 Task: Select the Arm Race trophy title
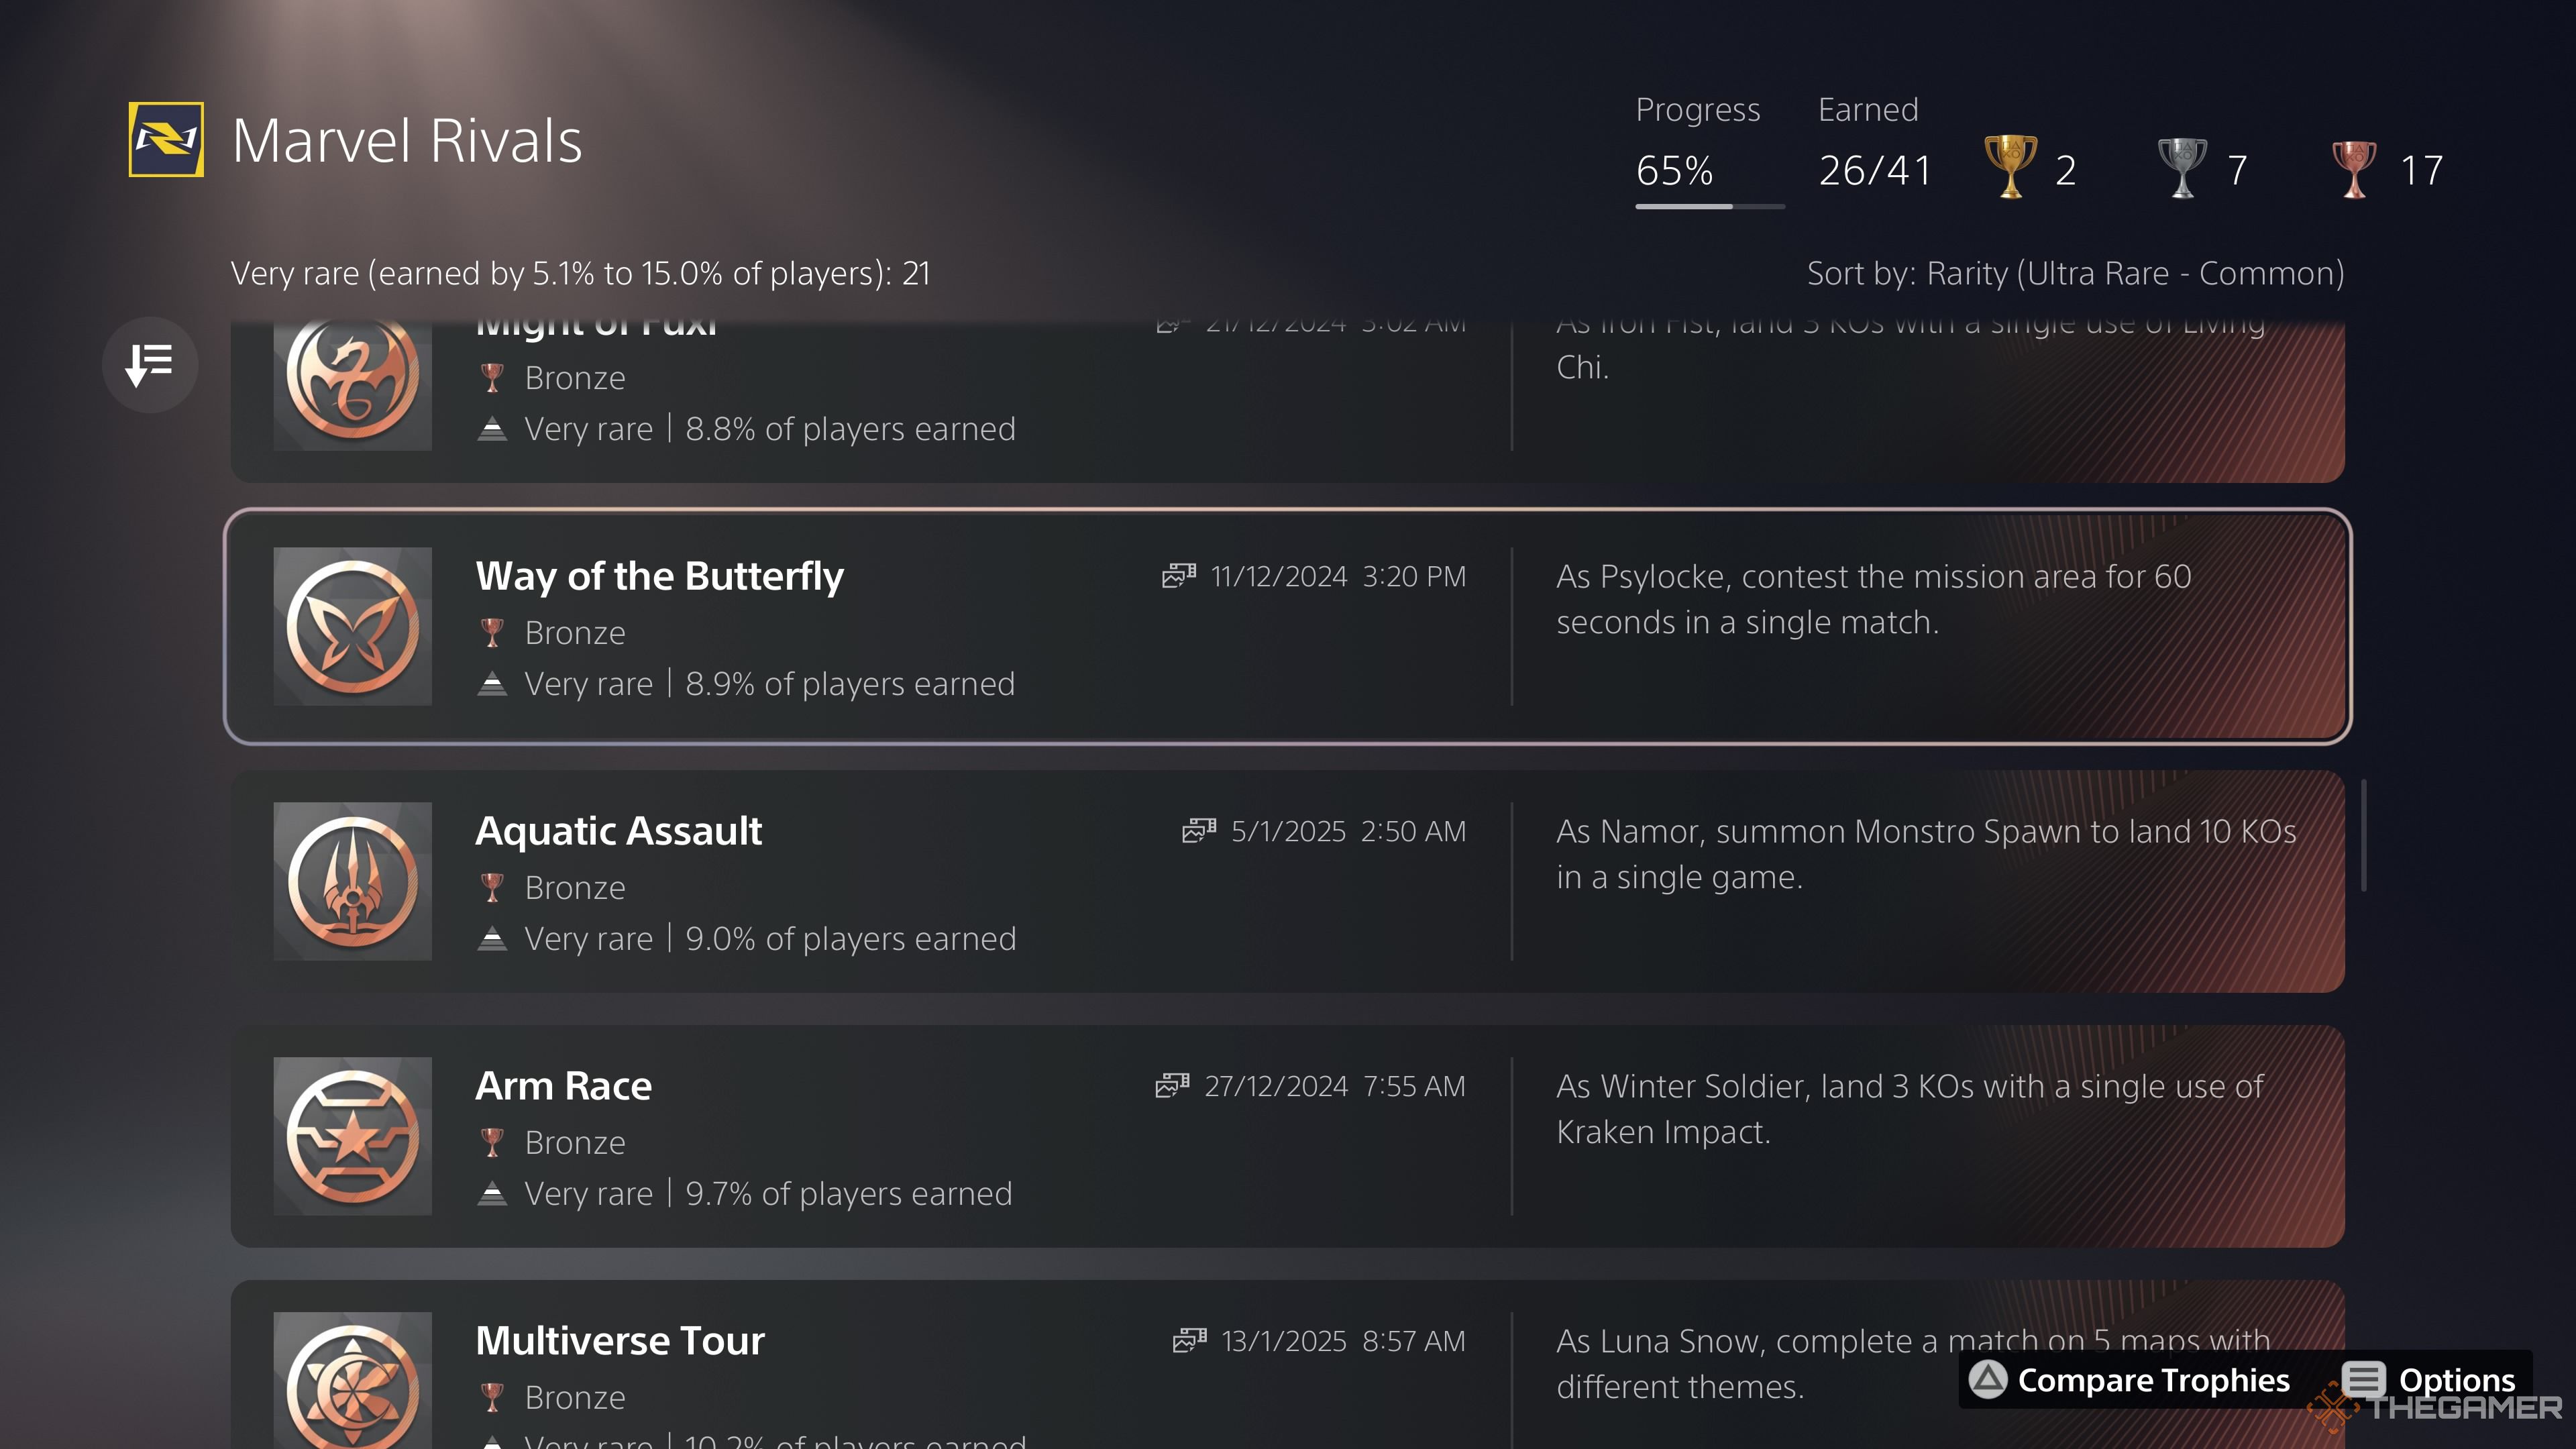(564, 1086)
